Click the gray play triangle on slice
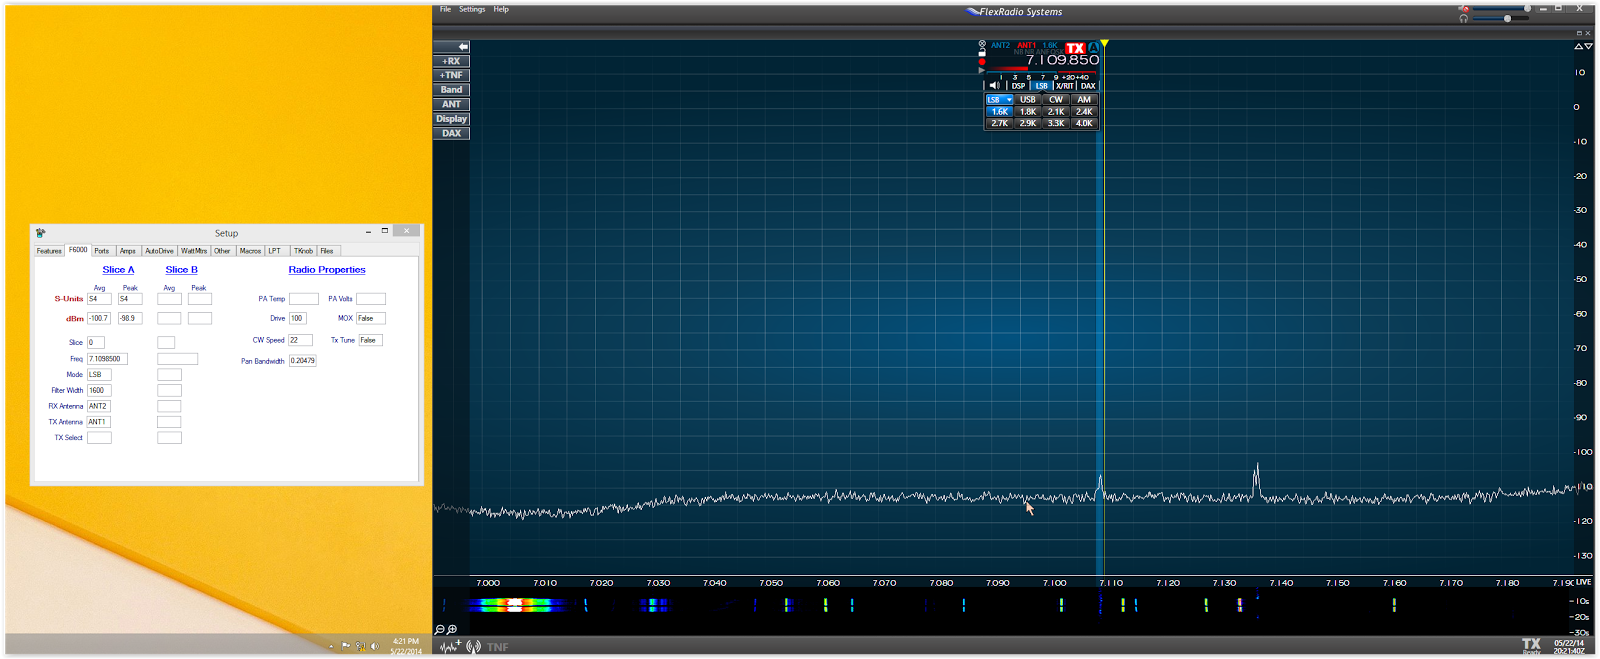1600x659 pixels. (x=981, y=70)
